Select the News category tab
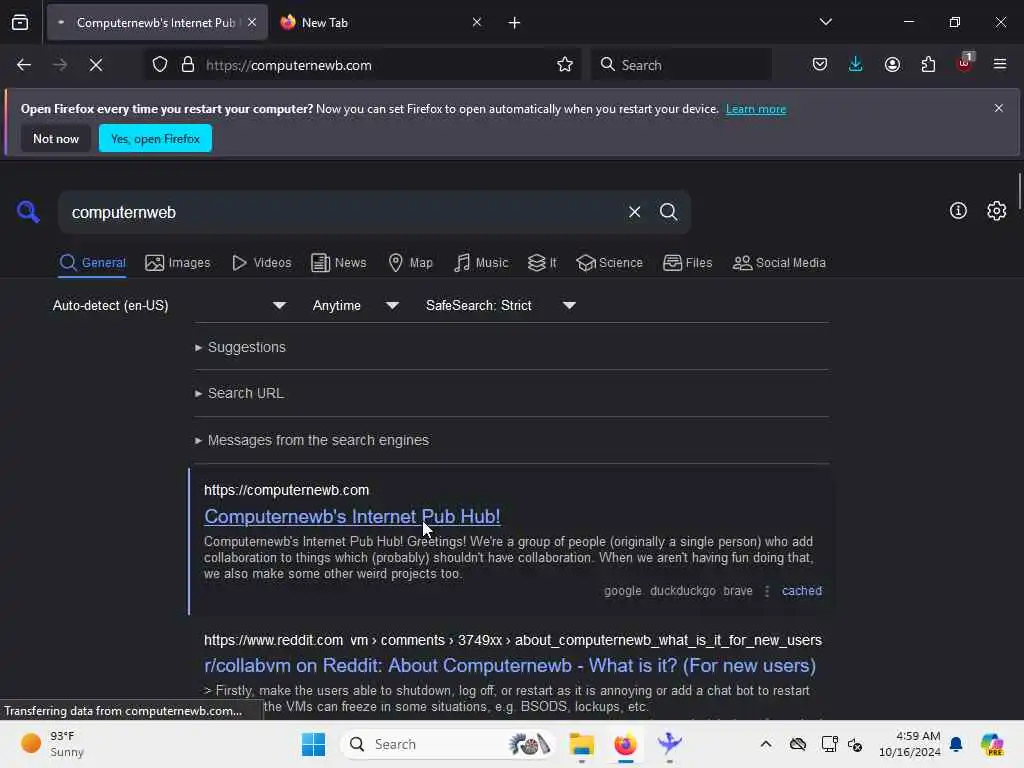Viewport: 1024px width, 768px height. [x=338, y=263]
